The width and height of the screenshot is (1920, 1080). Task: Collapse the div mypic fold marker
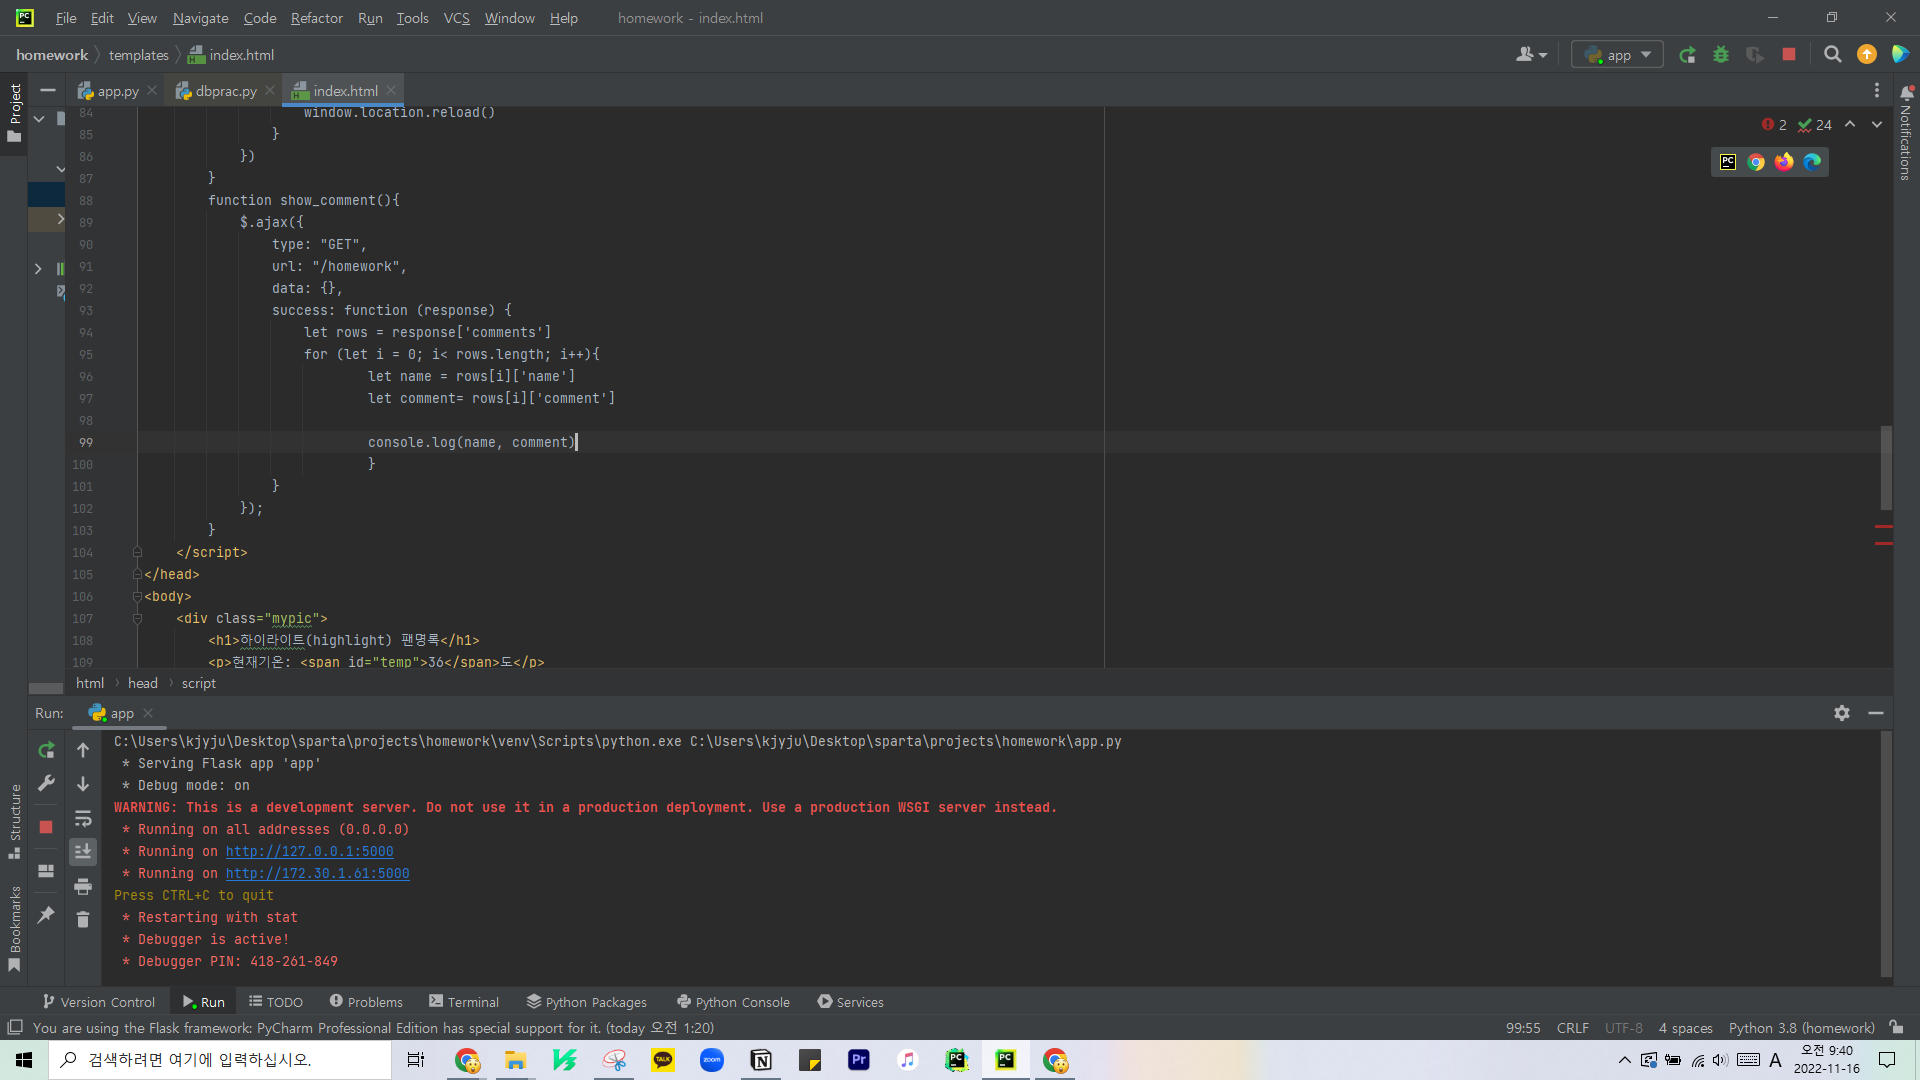137,619
